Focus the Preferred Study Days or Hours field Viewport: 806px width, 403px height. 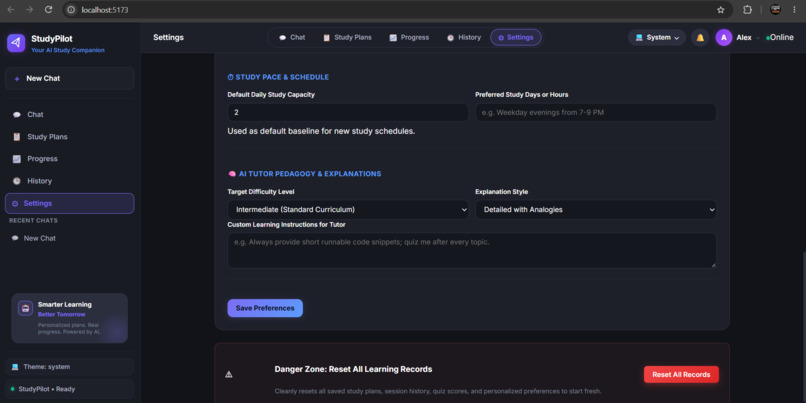pyautogui.click(x=596, y=113)
